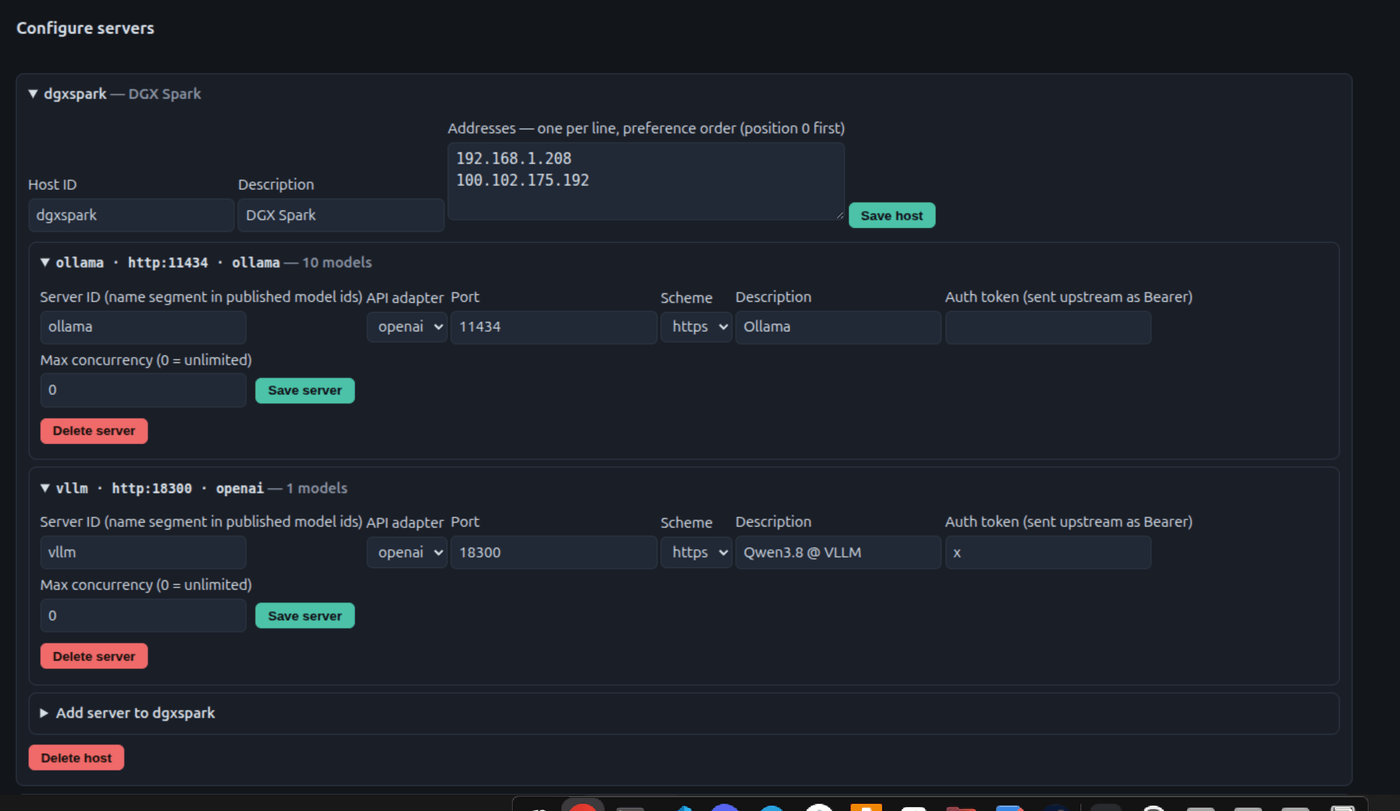Click into the Addresses text area

(x=646, y=181)
